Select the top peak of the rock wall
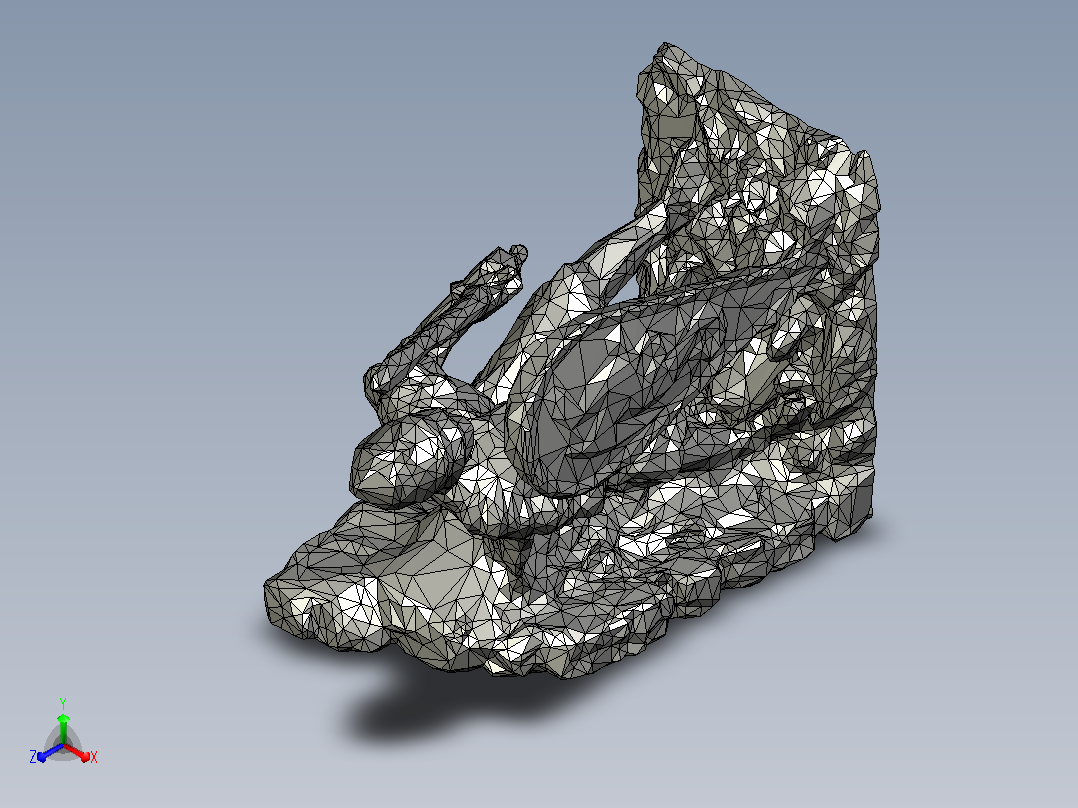Image resolution: width=1078 pixels, height=808 pixels. click(665, 48)
